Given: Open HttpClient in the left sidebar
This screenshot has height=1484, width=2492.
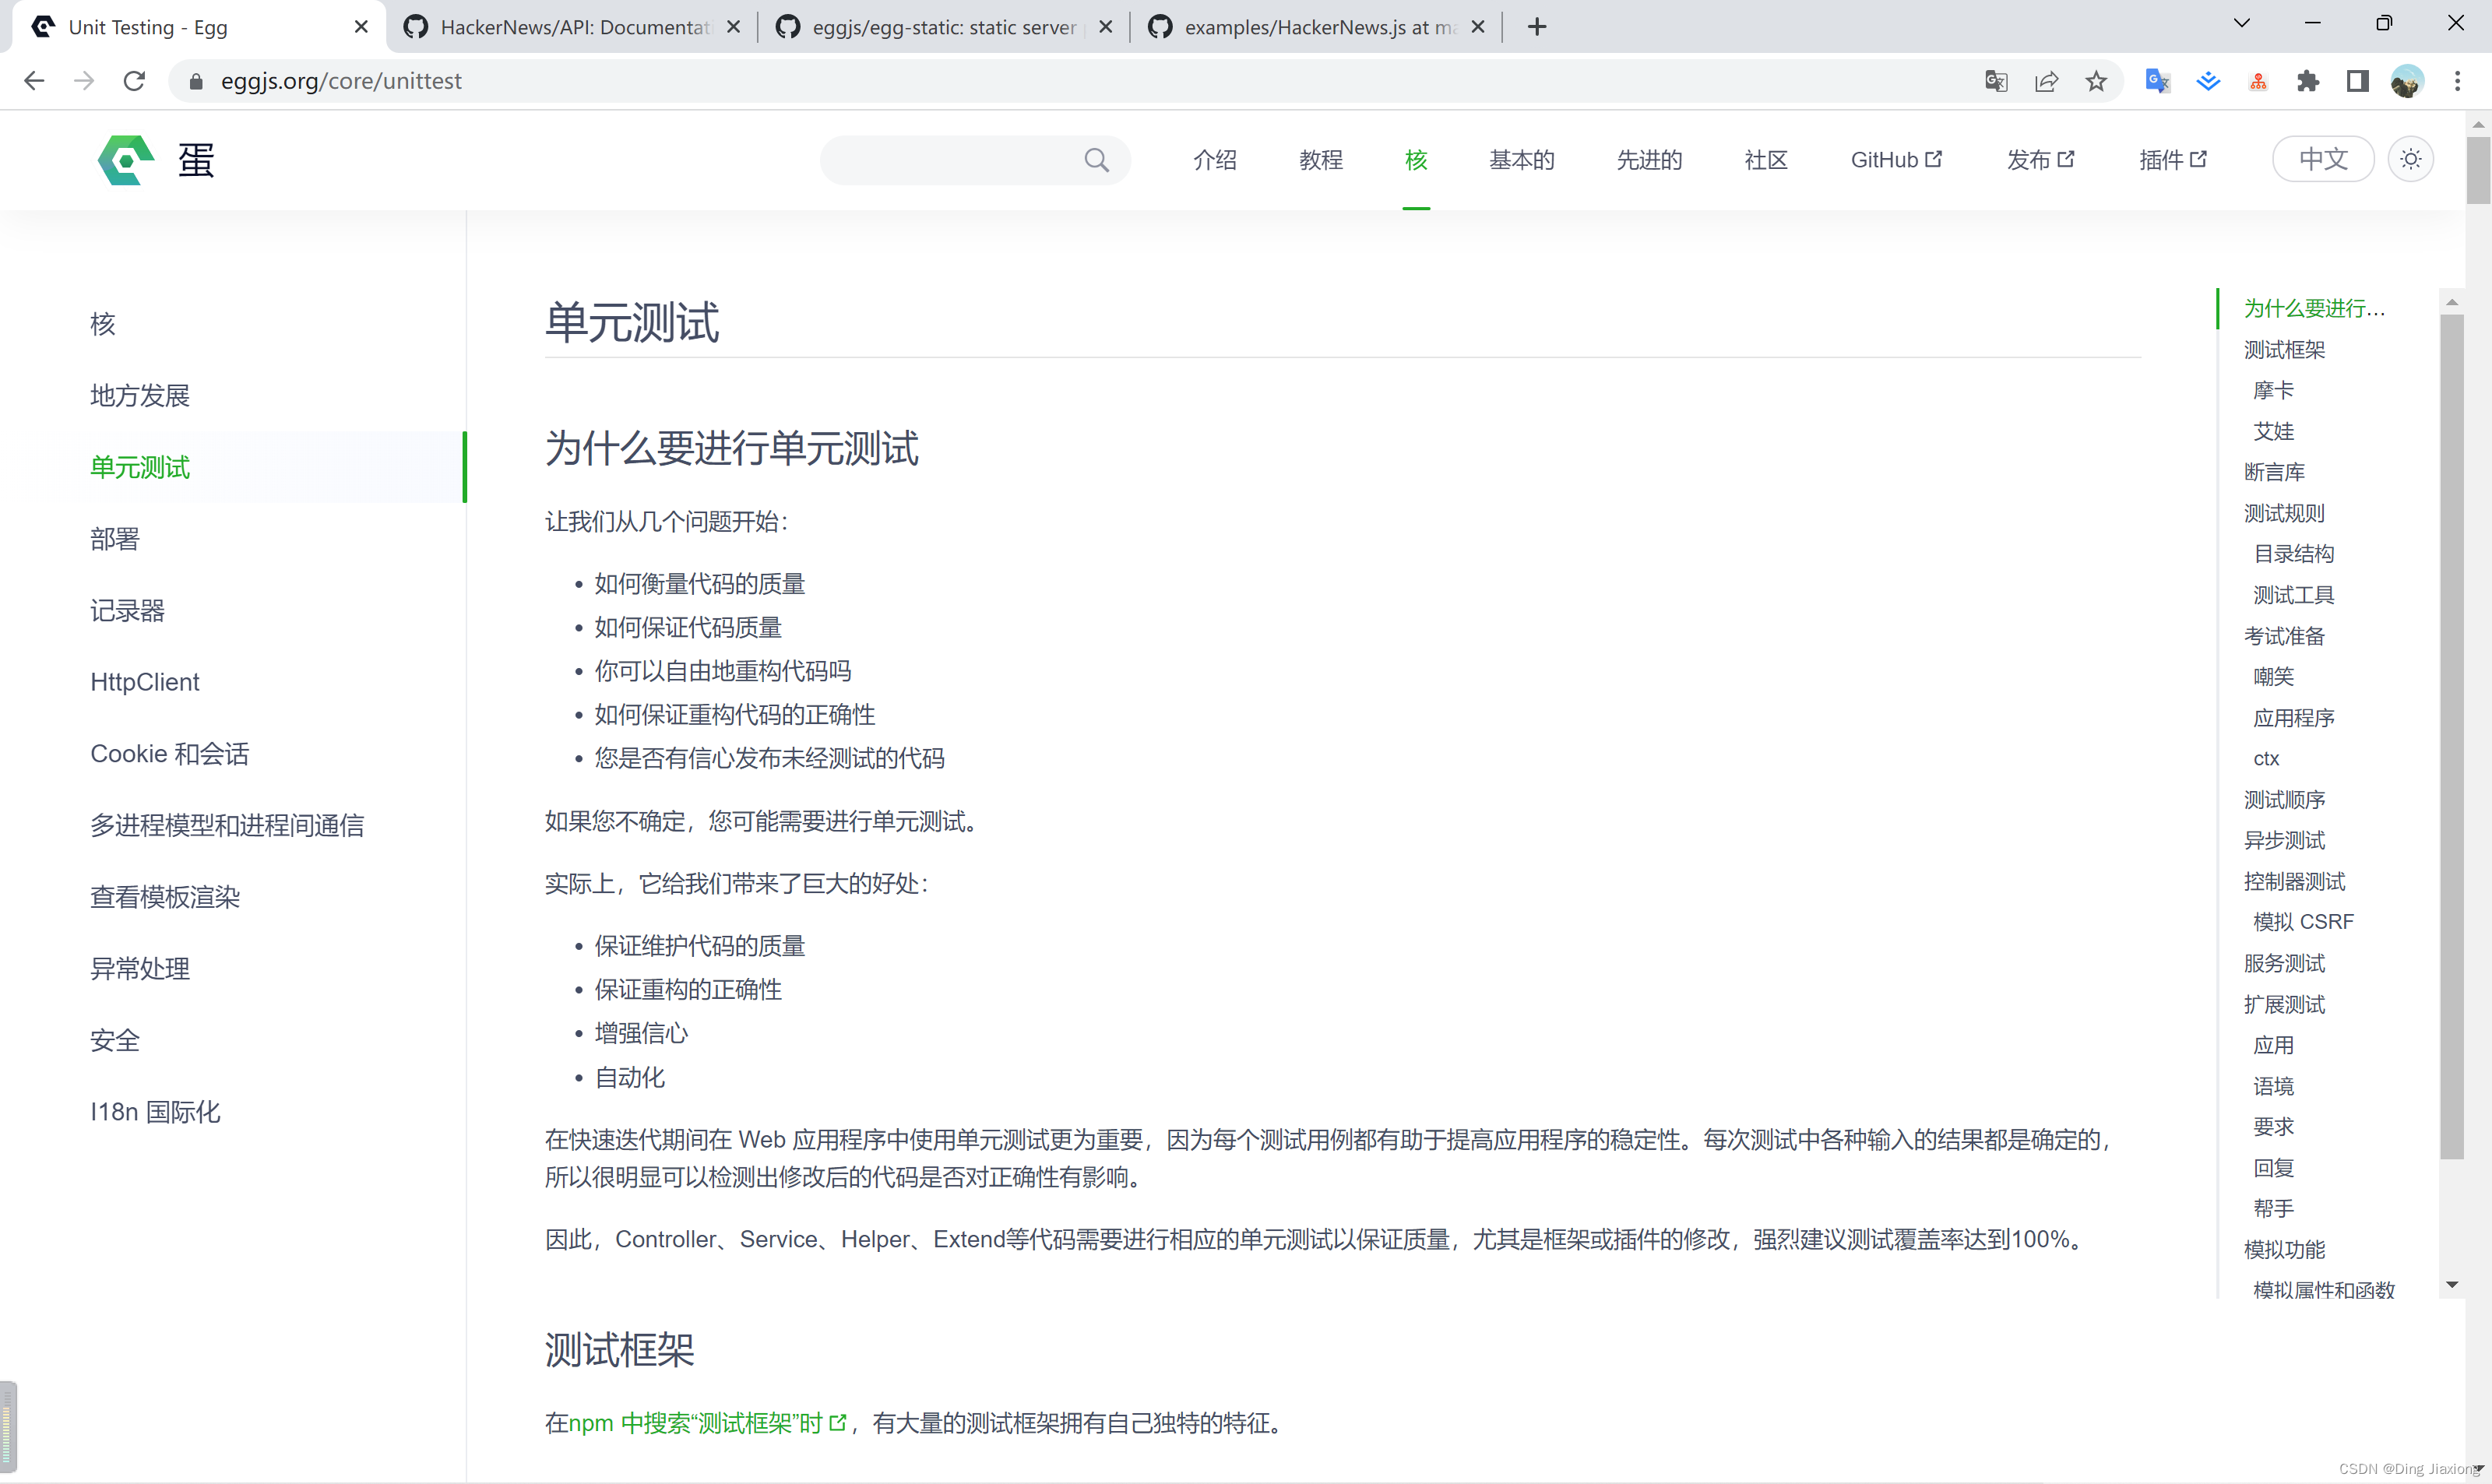Looking at the screenshot, I should point(145,682).
